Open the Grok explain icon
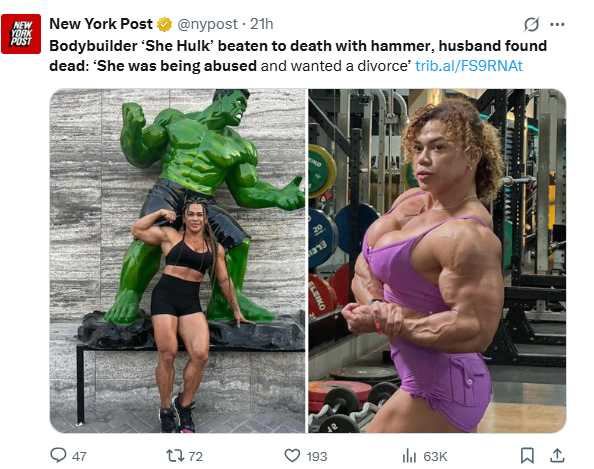This screenshot has width=594, height=469. click(x=531, y=25)
